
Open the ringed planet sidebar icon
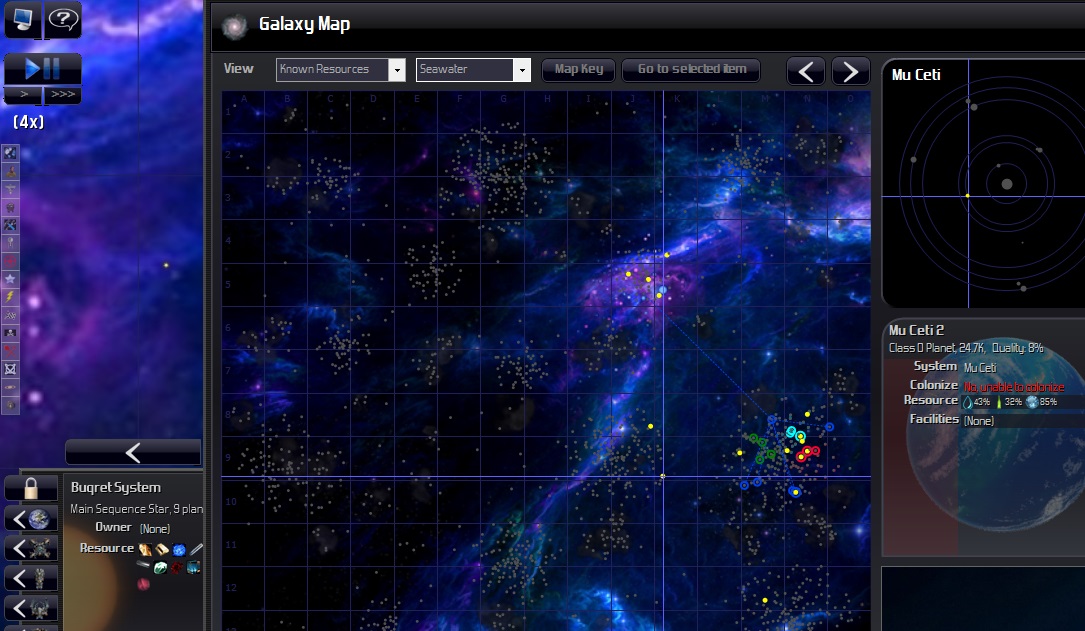coord(10,387)
